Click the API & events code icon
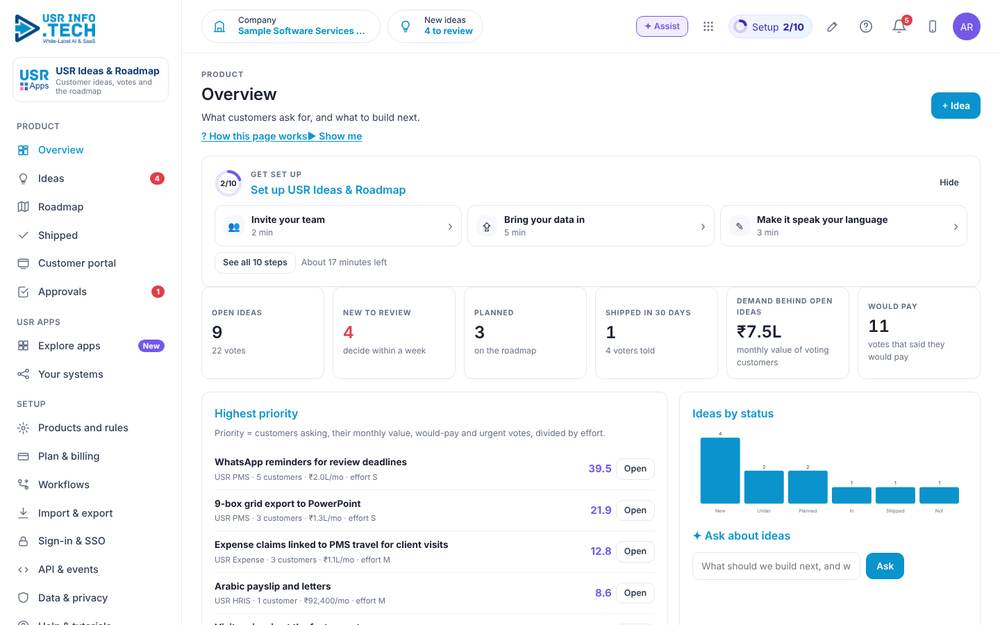The width and height of the screenshot is (1000, 625). coord(23,570)
